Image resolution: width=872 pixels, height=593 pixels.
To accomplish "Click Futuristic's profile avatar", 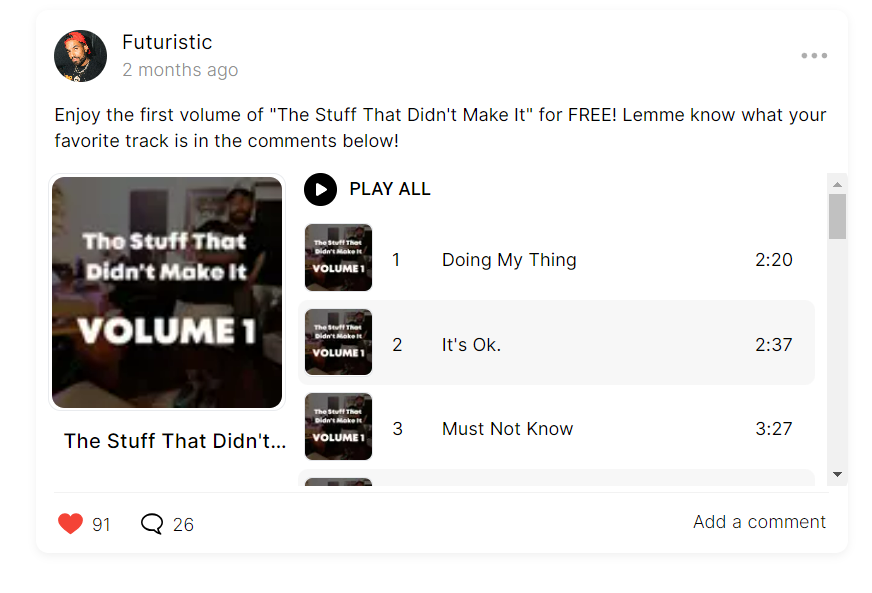I will pos(80,56).
